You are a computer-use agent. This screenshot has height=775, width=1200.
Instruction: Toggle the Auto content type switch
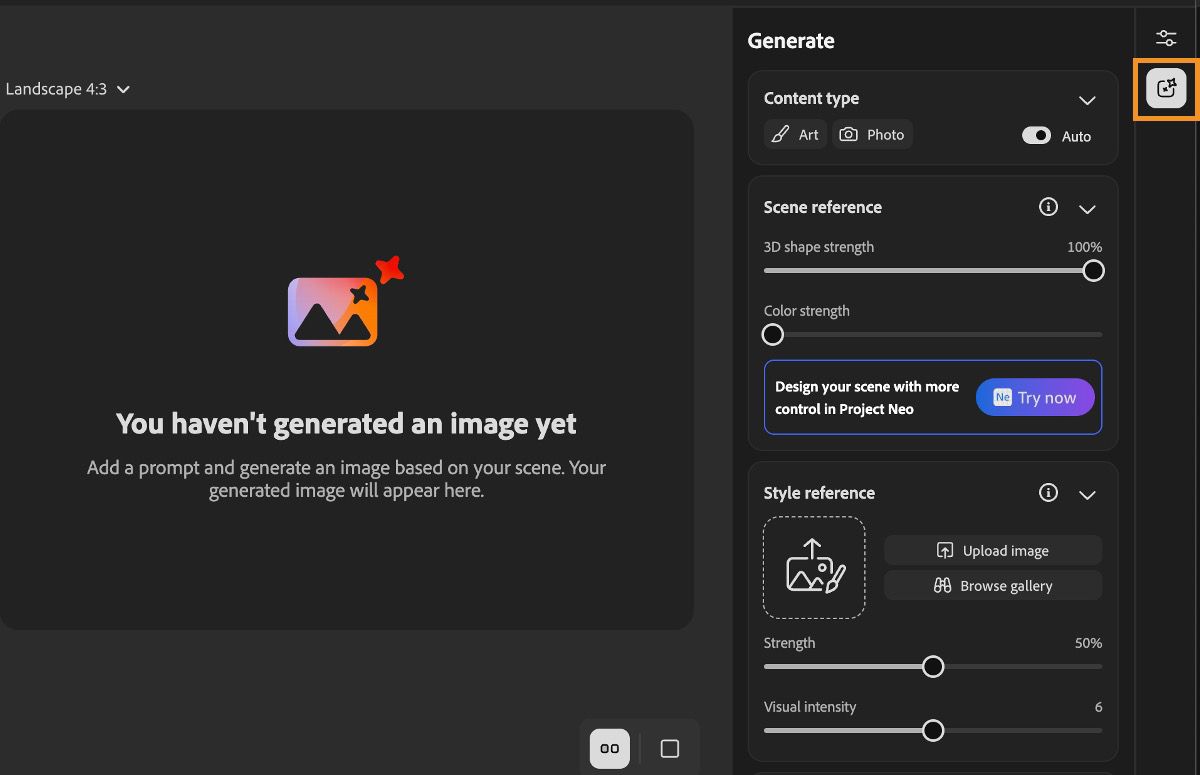(x=1037, y=135)
